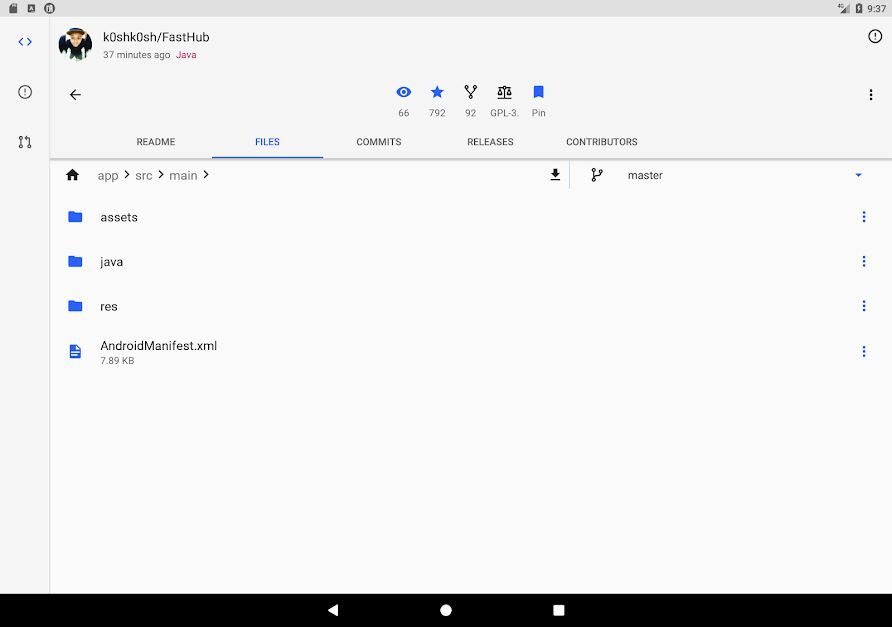Open the code view in left sidebar
Image resolution: width=892 pixels, height=627 pixels.
coord(24,42)
